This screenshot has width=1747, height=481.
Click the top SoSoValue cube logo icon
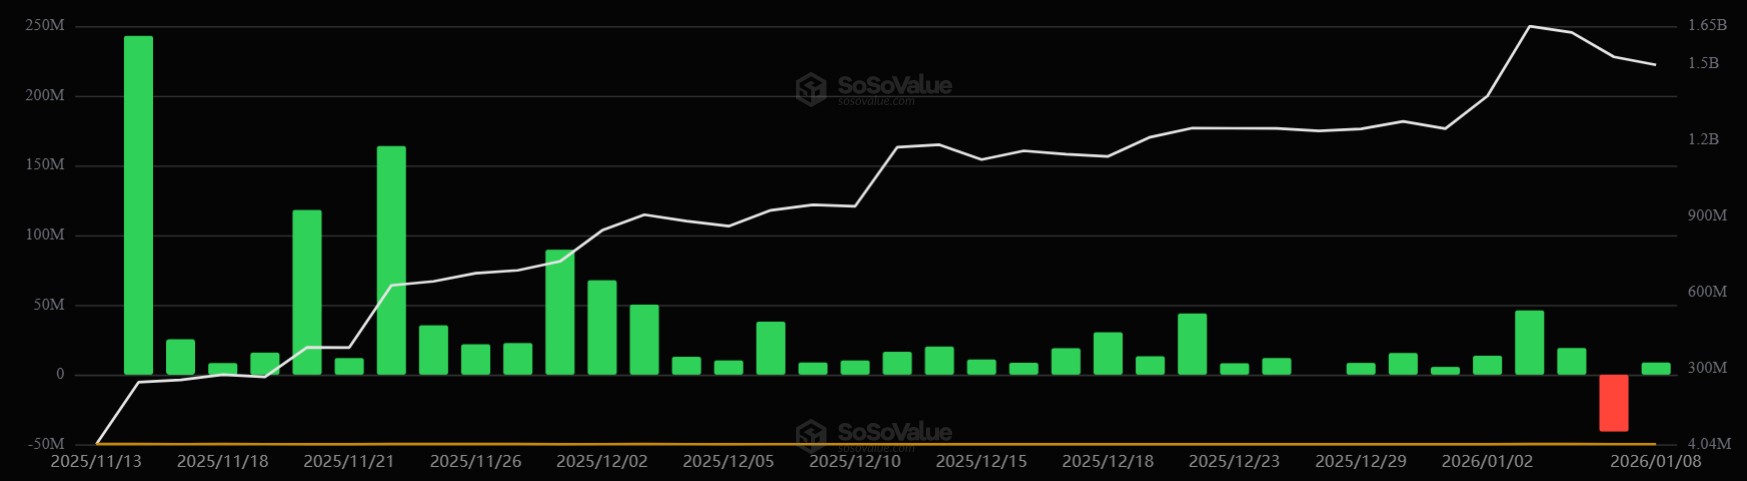pos(811,89)
